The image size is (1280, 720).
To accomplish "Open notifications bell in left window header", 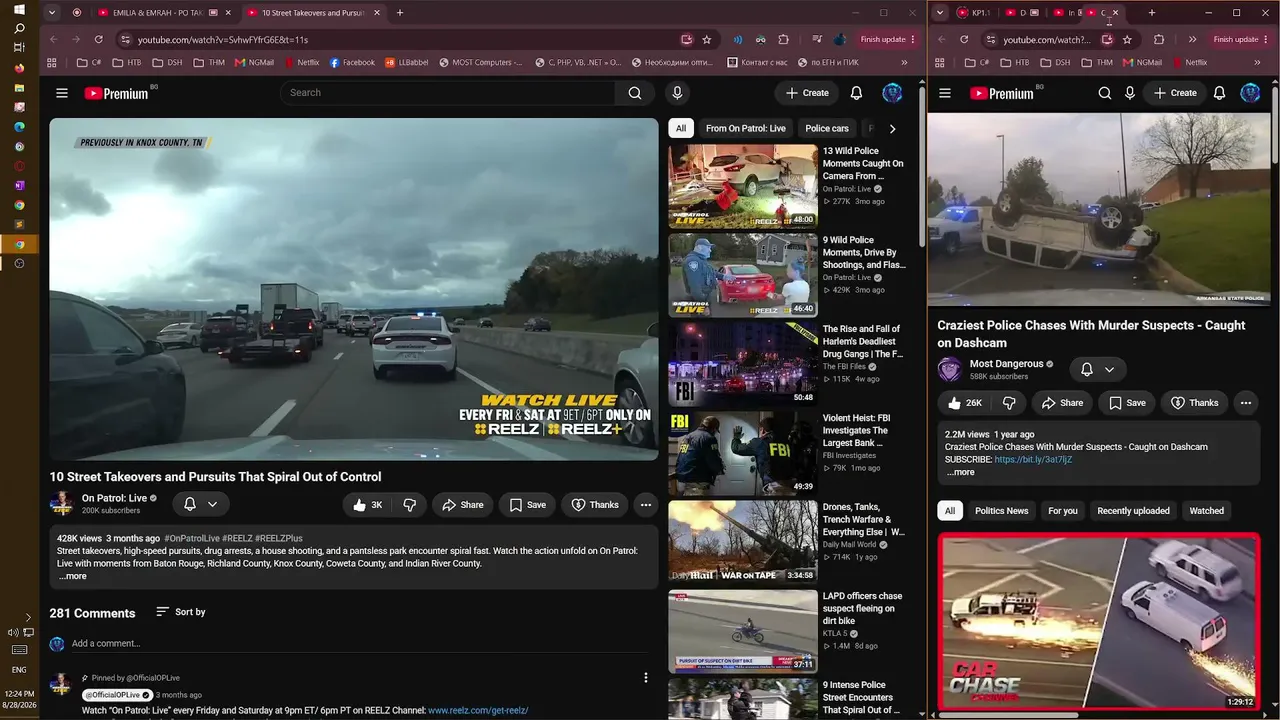I will click(856, 93).
